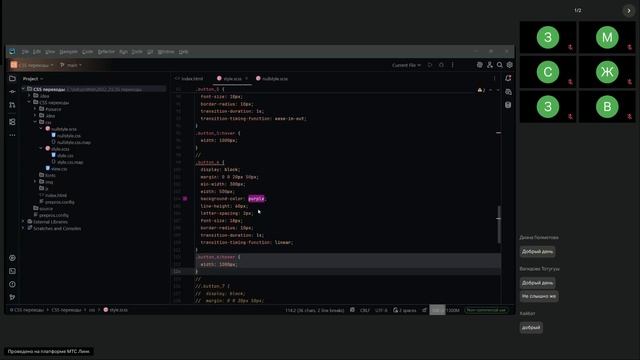
Task: Open the Project view dropdown
Action: point(33,78)
